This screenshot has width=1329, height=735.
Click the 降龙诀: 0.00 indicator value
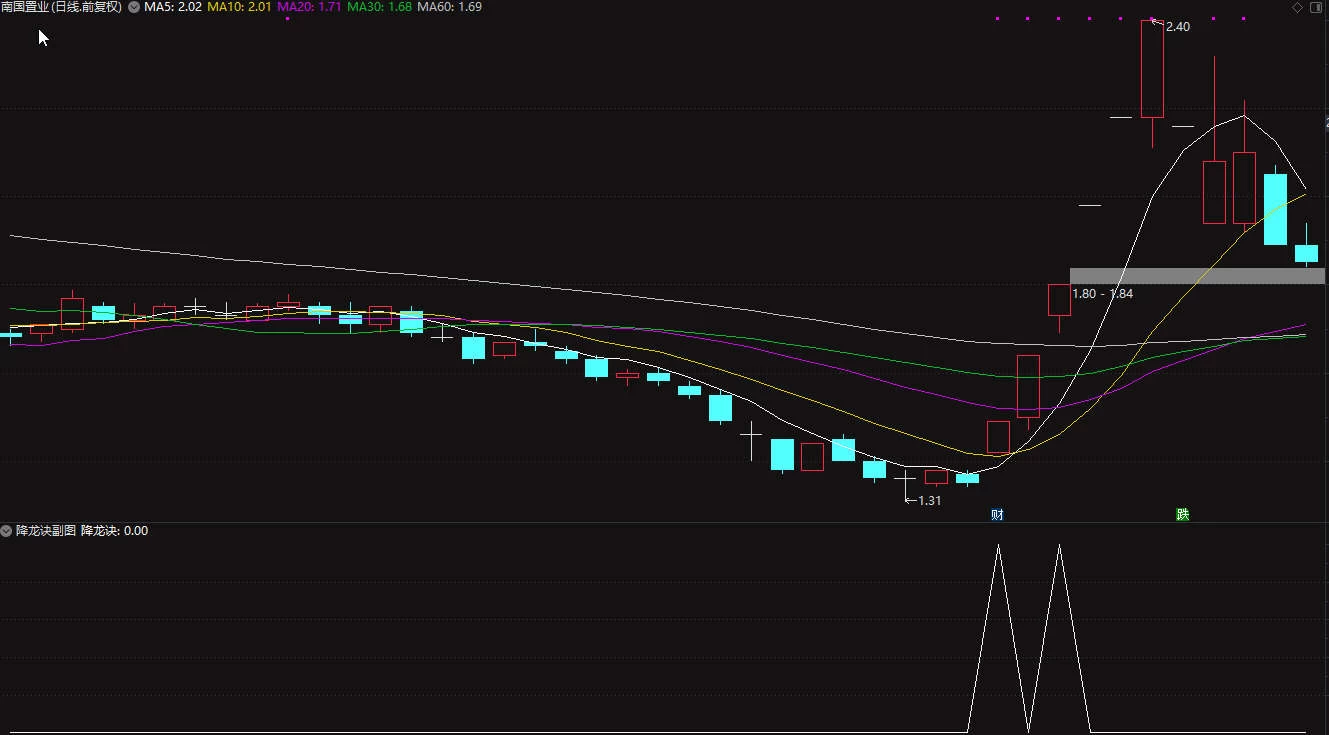115,531
